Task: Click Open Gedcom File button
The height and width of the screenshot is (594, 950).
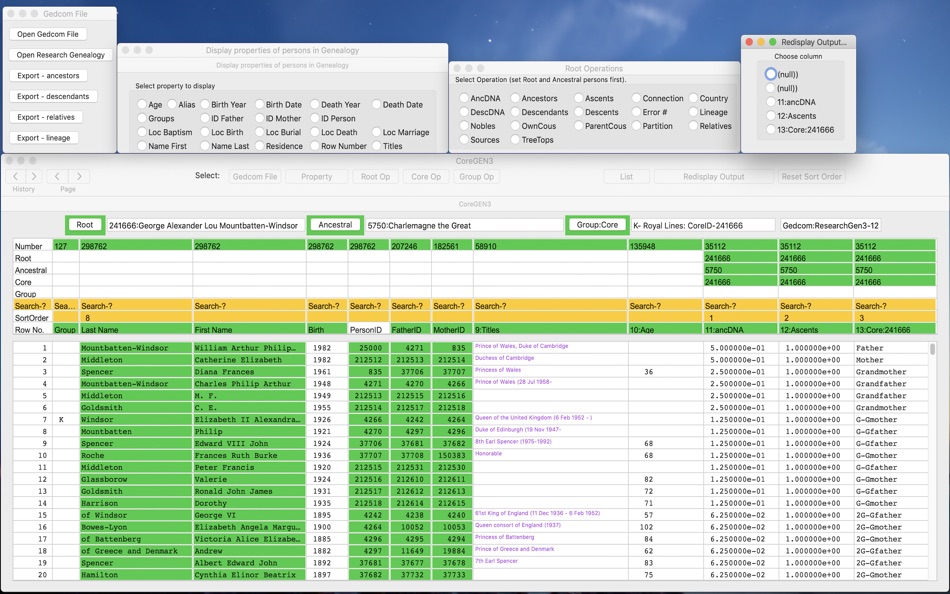Action: click(x=48, y=34)
